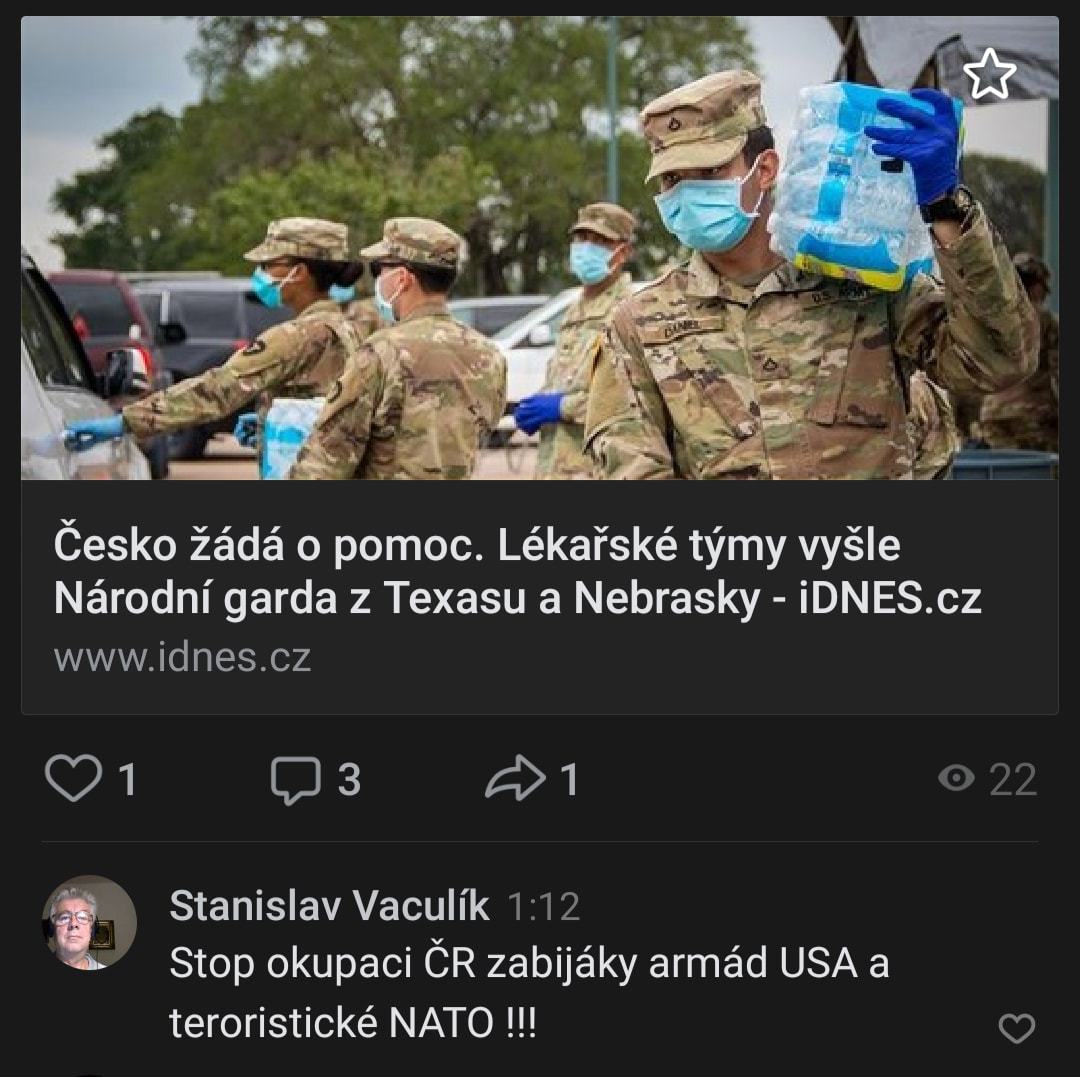Tap the comment count number 3
Image resolution: width=1080 pixels, height=1077 pixels.
pos(349,780)
